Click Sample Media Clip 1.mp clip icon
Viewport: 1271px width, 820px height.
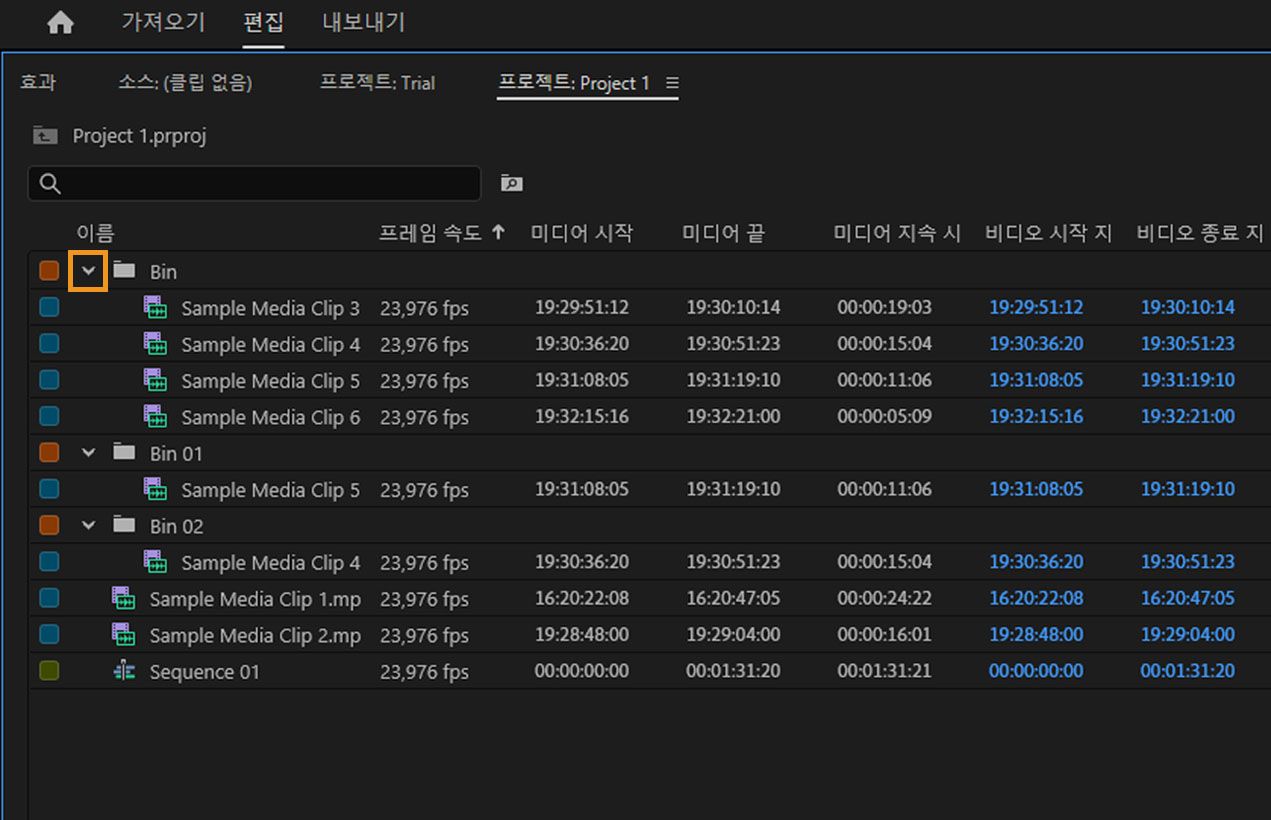[x=124, y=598]
